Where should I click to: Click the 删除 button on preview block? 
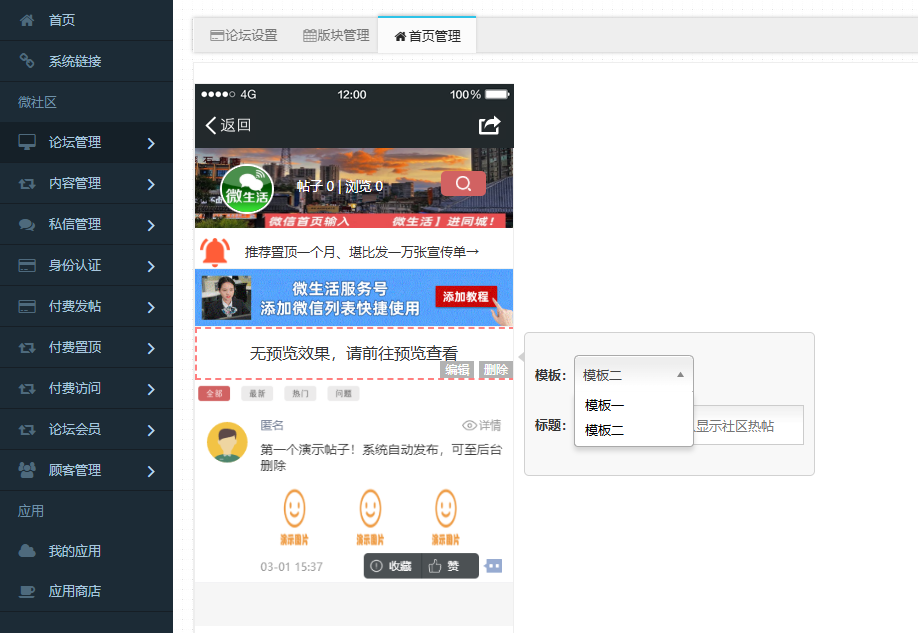[496, 370]
